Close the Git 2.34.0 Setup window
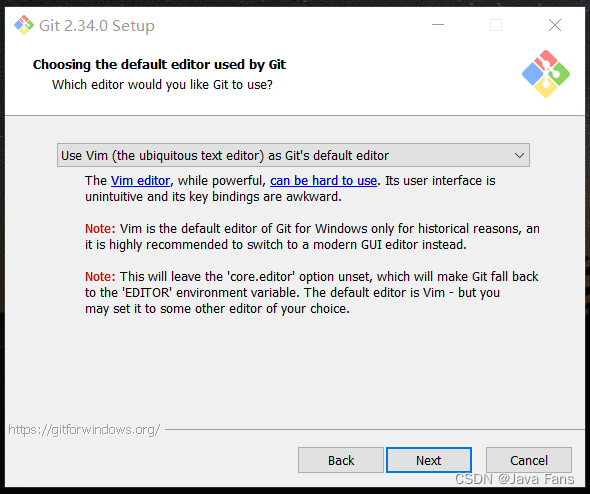 [x=555, y=25]
